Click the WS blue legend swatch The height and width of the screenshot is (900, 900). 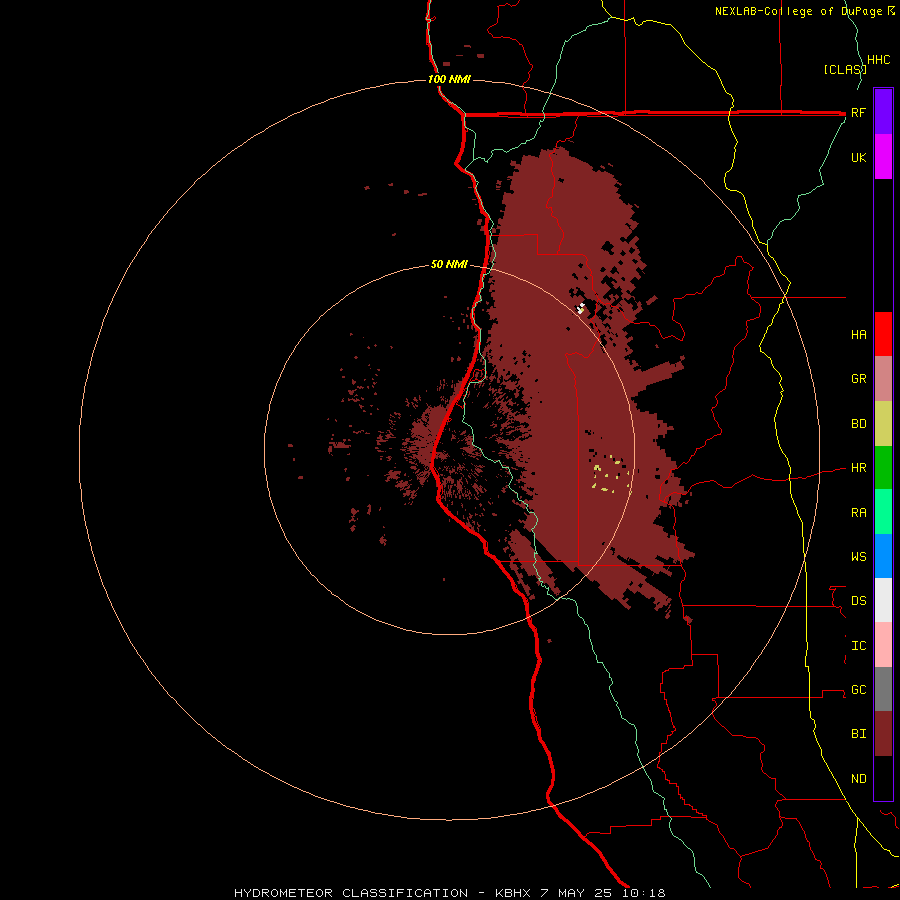click(883, 556)
